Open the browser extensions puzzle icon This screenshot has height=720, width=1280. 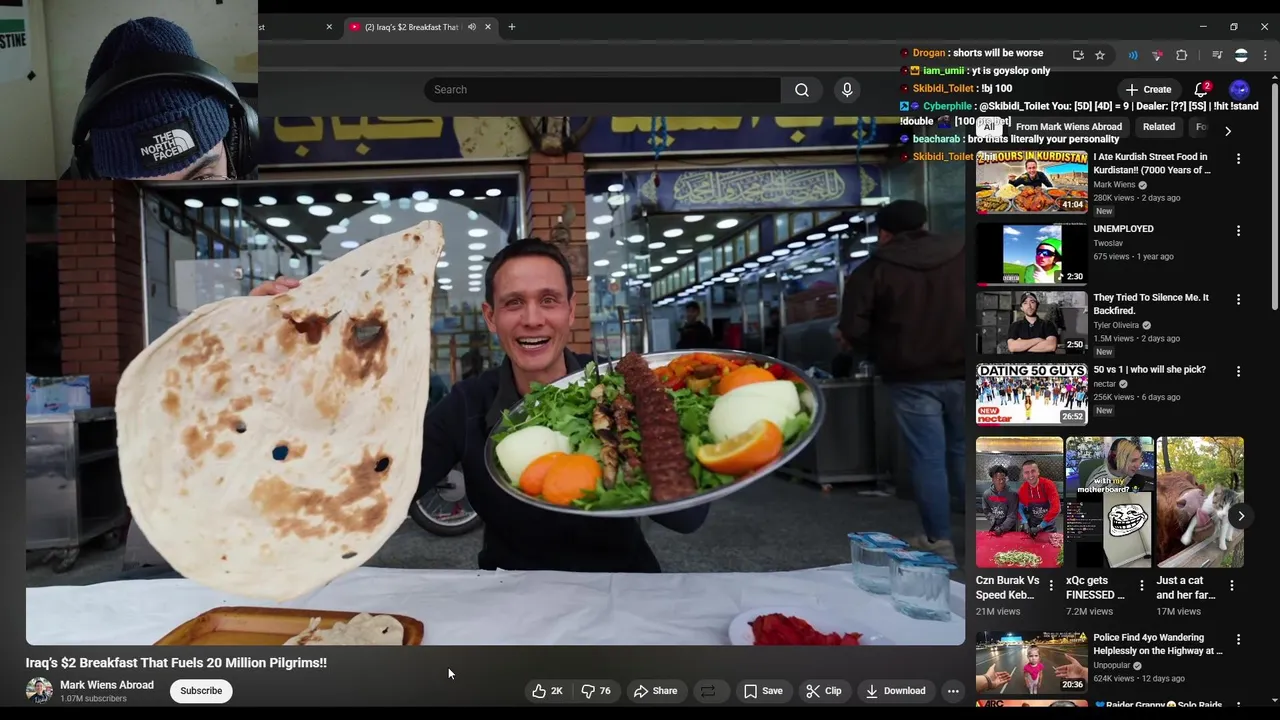tap(1182, 55)
